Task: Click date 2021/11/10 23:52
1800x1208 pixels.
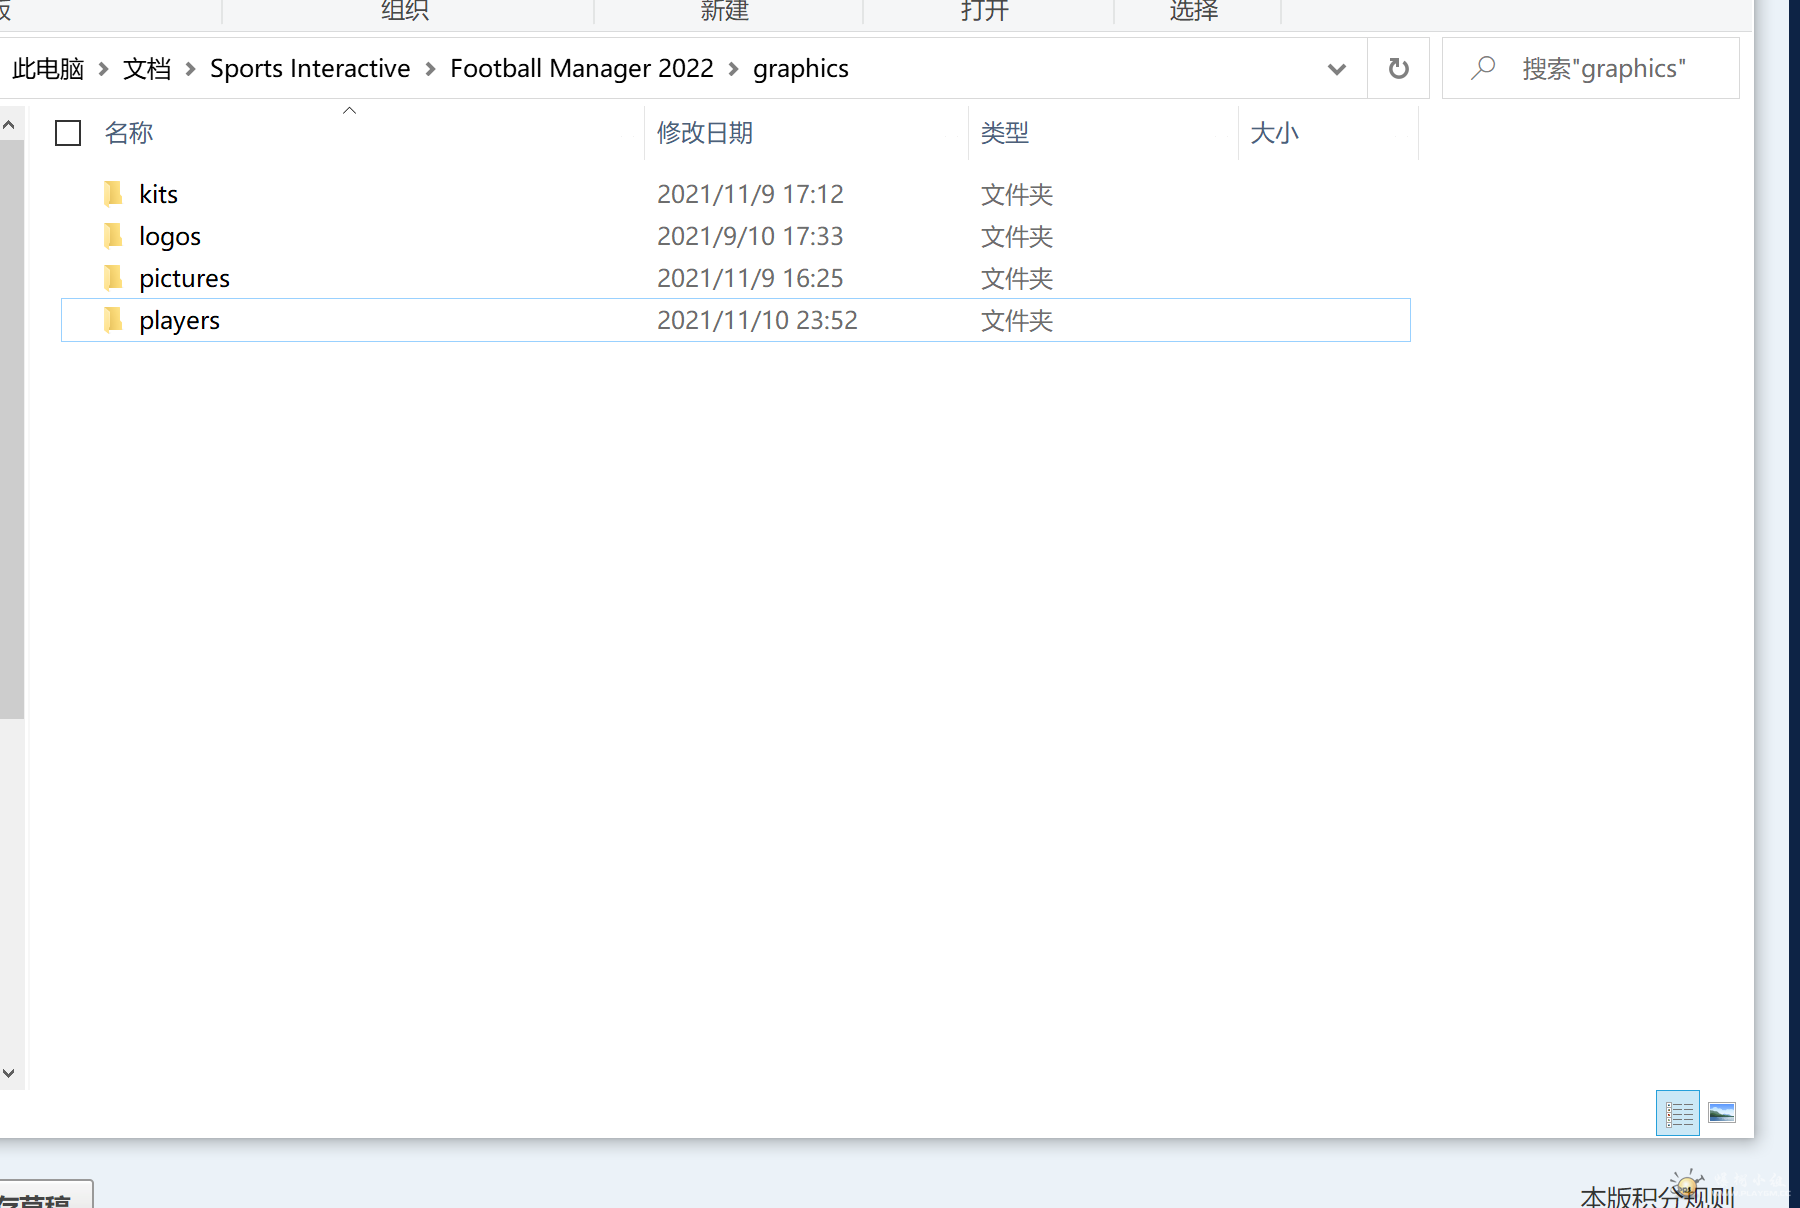Action: pos(757,320)
